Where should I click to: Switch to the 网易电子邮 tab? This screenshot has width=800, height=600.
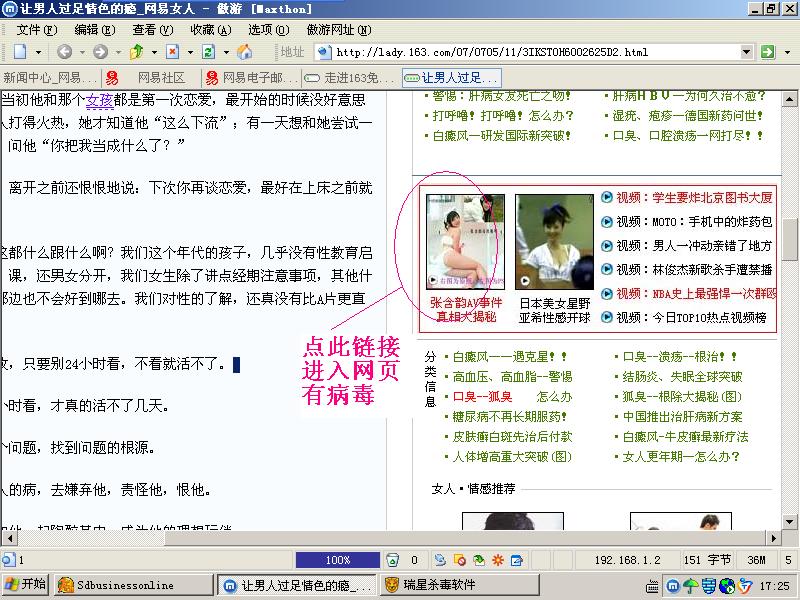click(252, 78)
